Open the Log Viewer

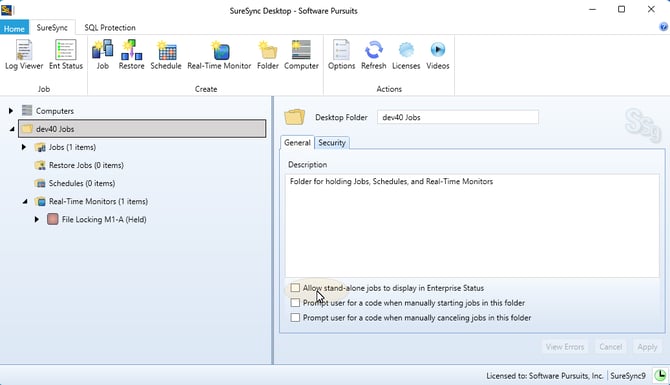point(24,55)
